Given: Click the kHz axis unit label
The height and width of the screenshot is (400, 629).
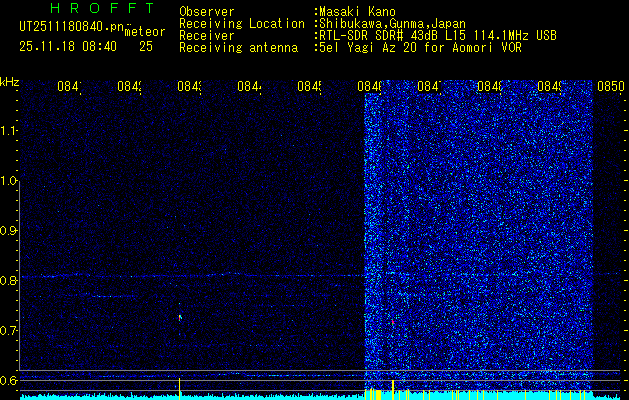Looking at the screenshot, I should point(9,81).
